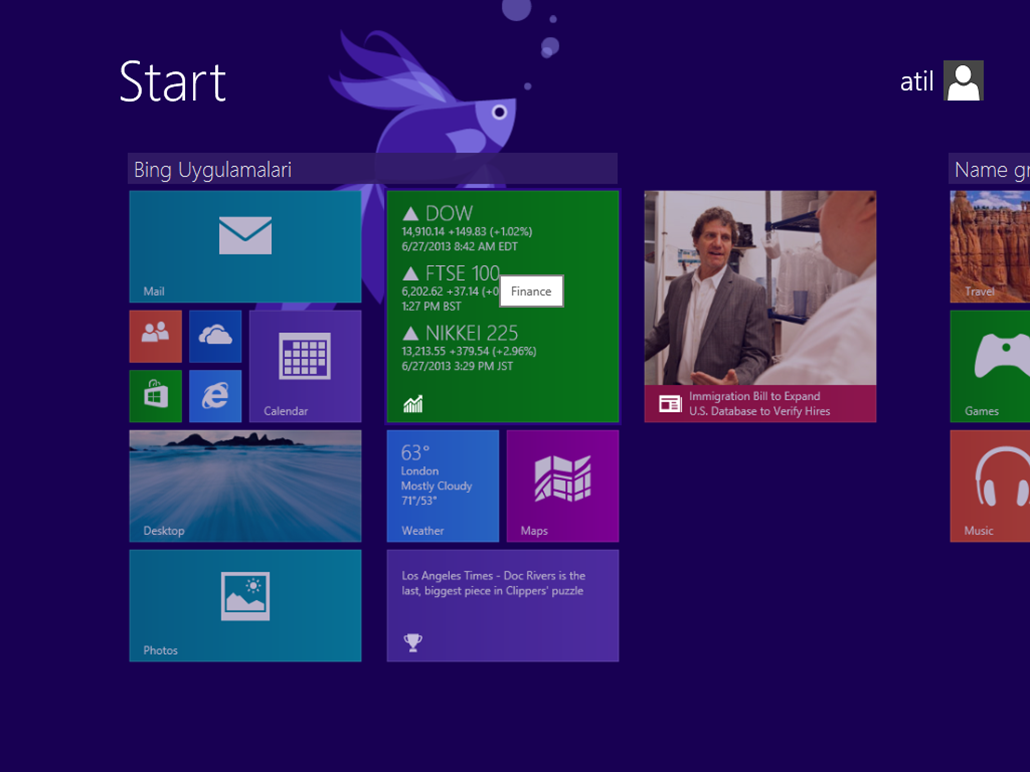Click the 63° temperature reading
Screen dimensions: 1030x772
(415, 453)
